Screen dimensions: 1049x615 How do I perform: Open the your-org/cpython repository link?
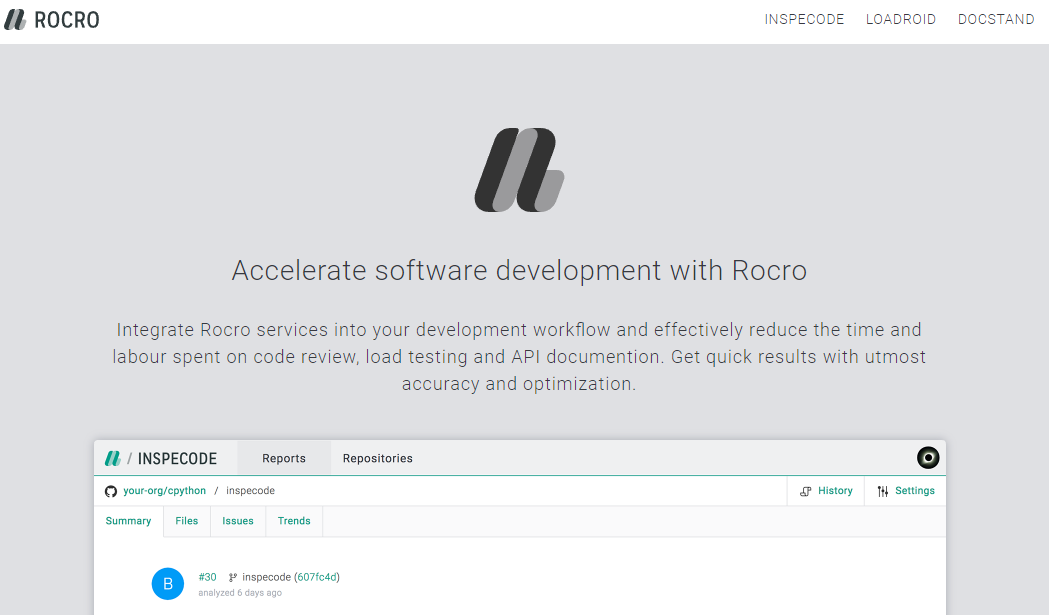(165, 491)
